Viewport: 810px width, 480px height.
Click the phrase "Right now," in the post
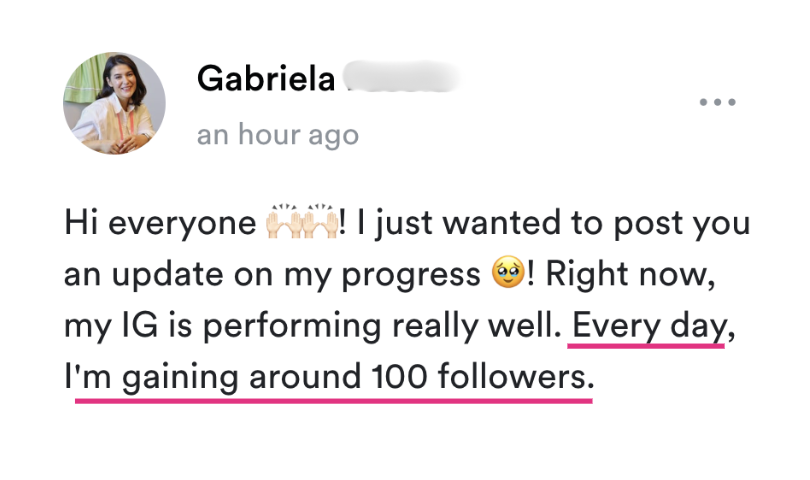click(x=630, y=274)
